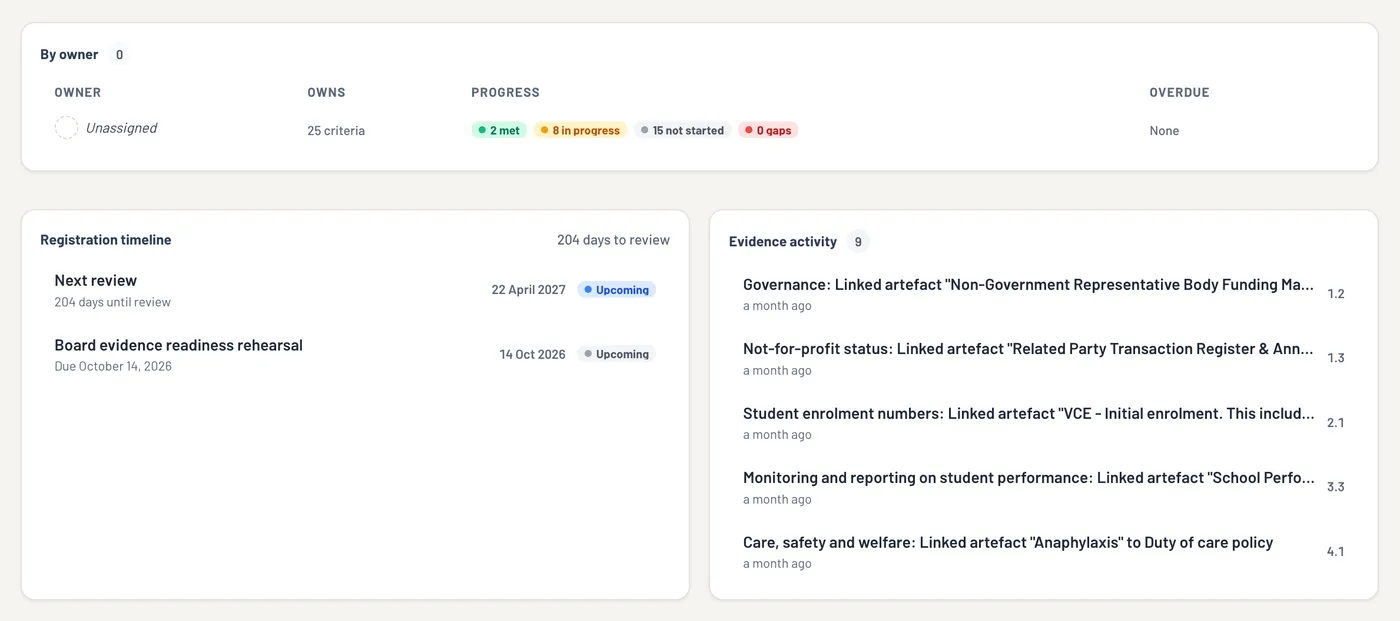The width and height of the screenshot is (1400, 621).
Task: Click the "9" count badge beside Evidence activity
Action: [858, 242]
